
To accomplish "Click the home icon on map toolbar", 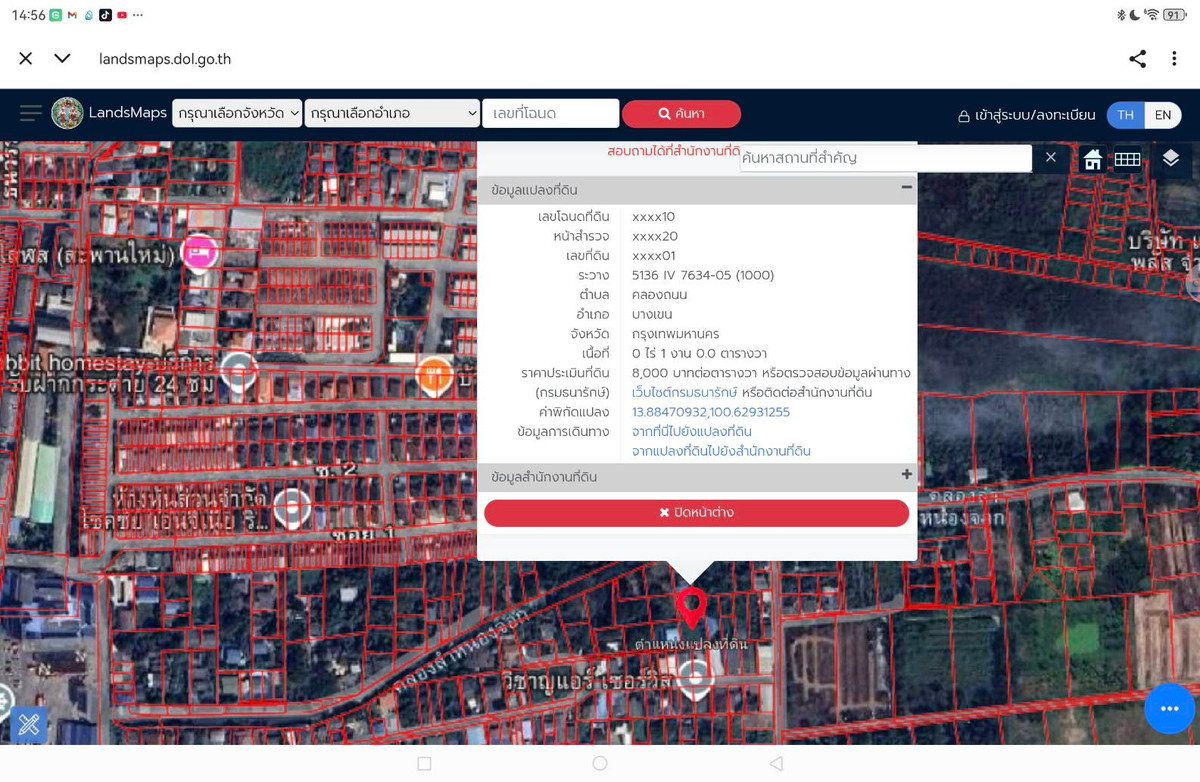I will (x=1093, y=159).
